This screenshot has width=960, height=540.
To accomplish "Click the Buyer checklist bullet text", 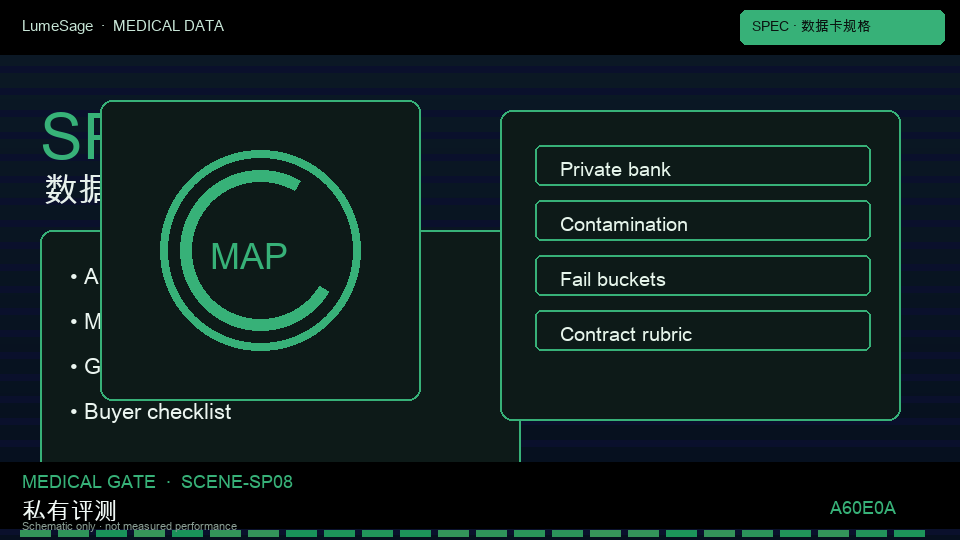I will (x=157, y=411).
